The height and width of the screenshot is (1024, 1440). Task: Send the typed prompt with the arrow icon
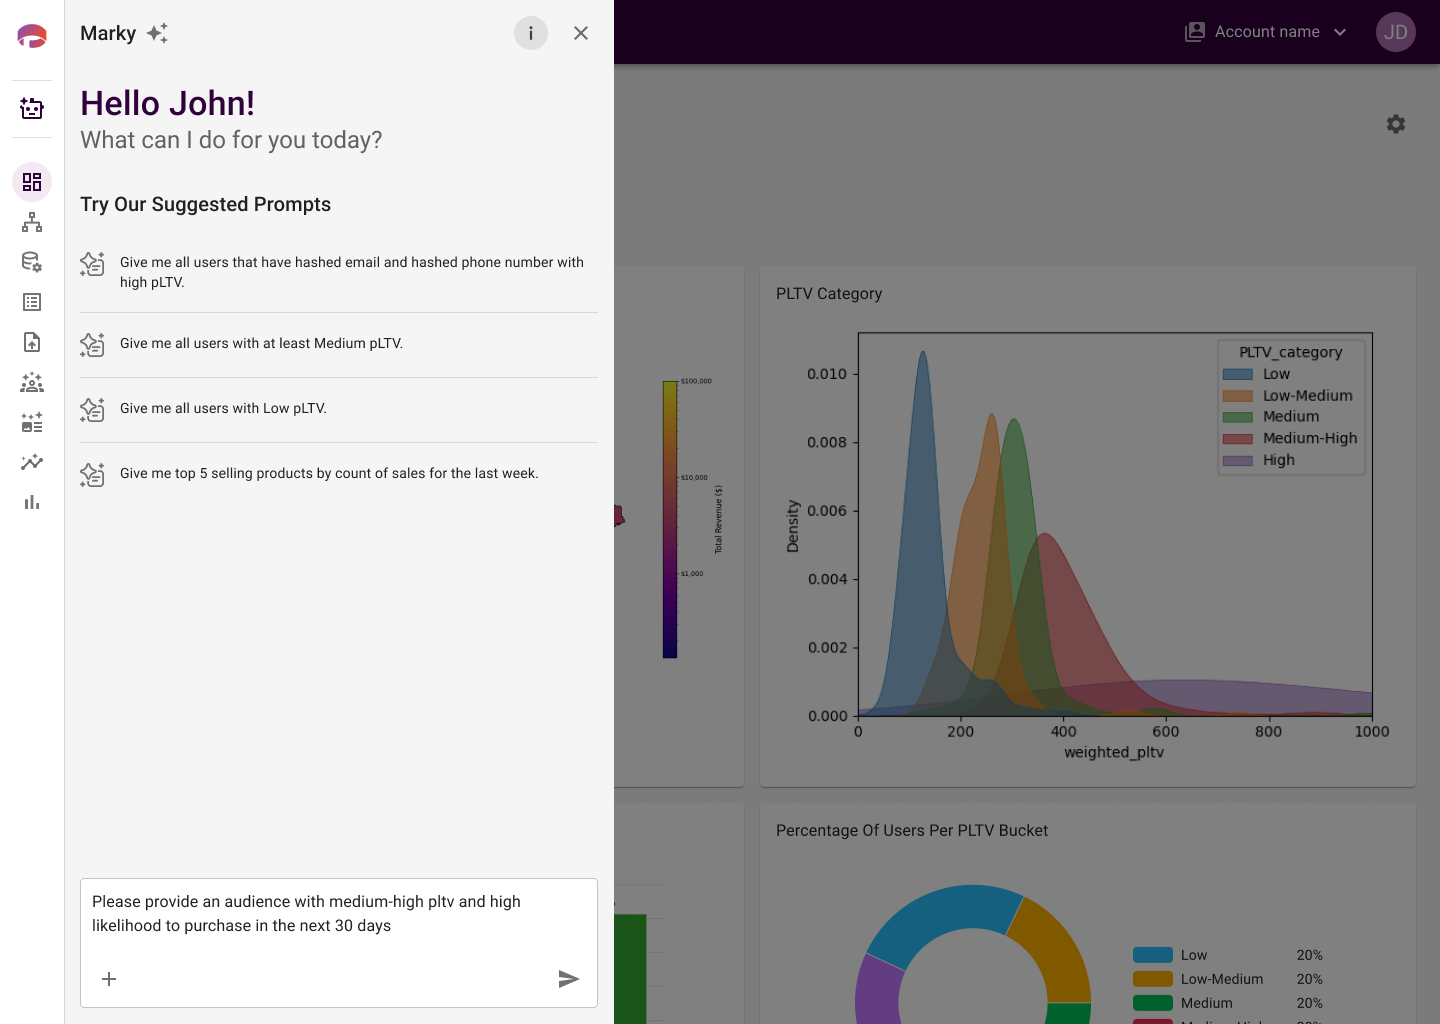click(x=569, y=979)
